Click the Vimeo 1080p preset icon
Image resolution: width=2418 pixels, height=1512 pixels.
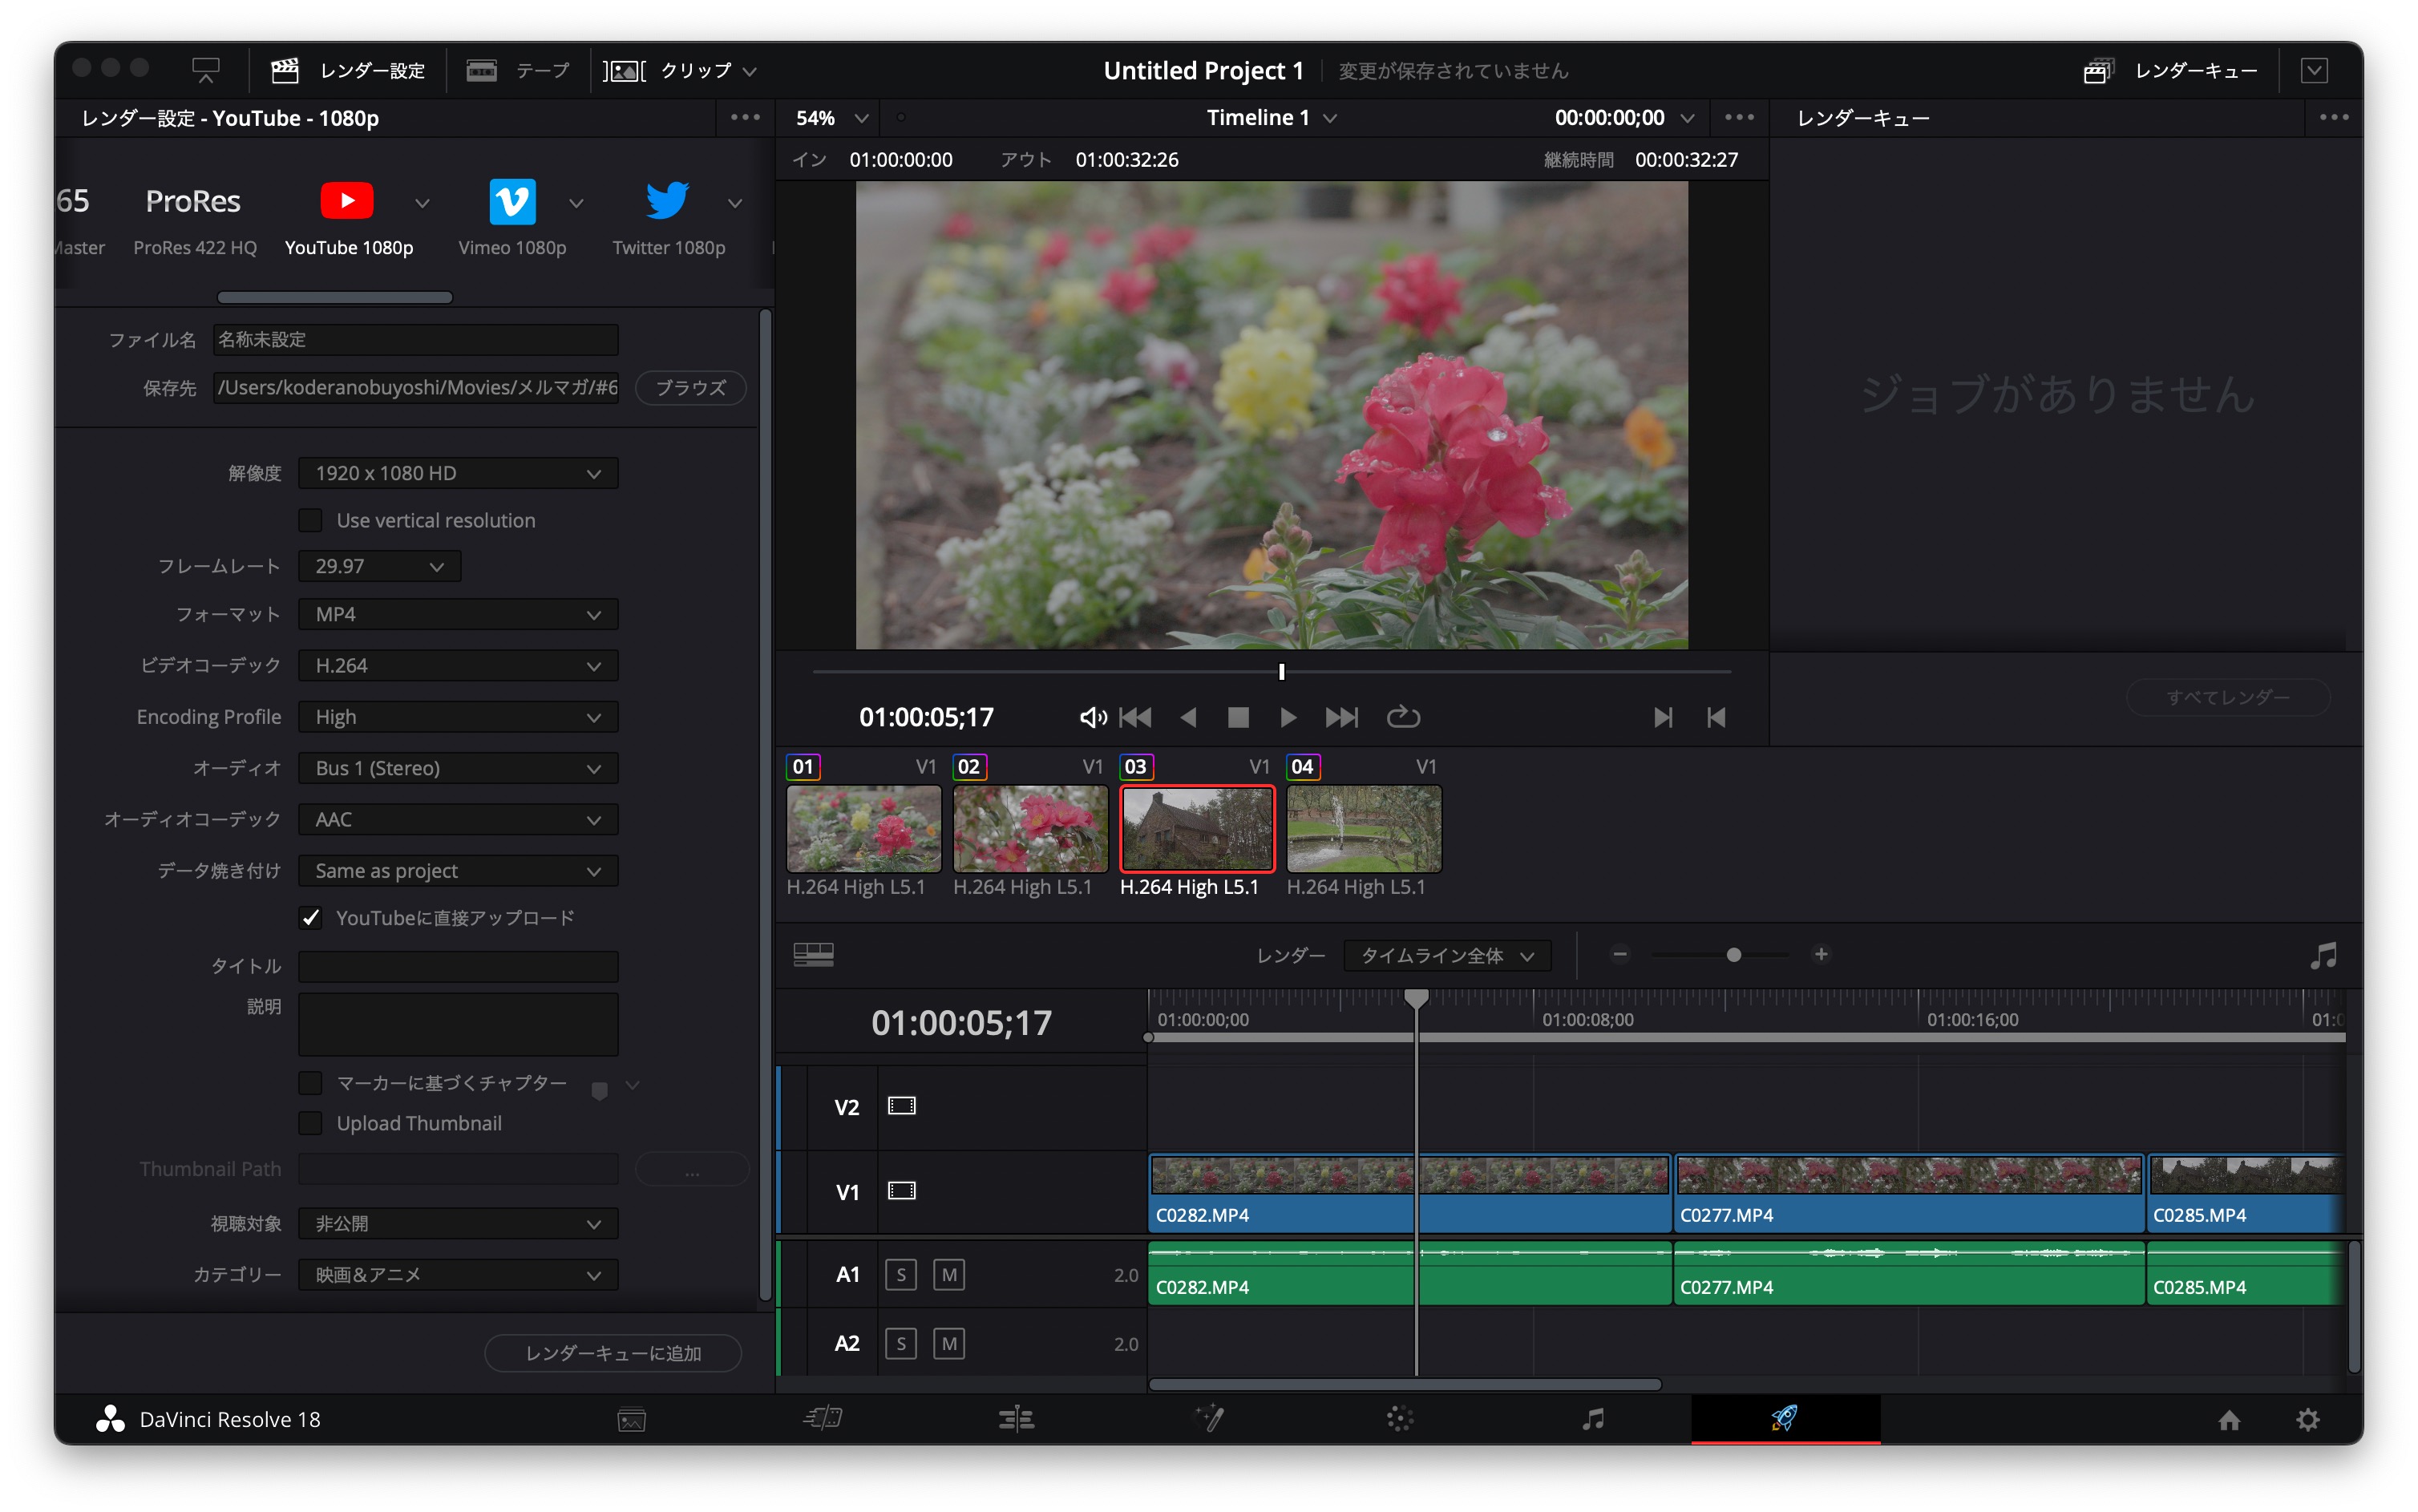pyautogui.click(x=512, y=201)
